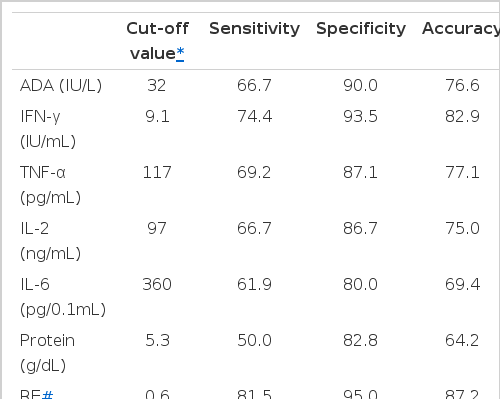Select IFN-γ accuracy value 82.9
The height and width of the screenshot is (399, 500).
coord(462,117)
